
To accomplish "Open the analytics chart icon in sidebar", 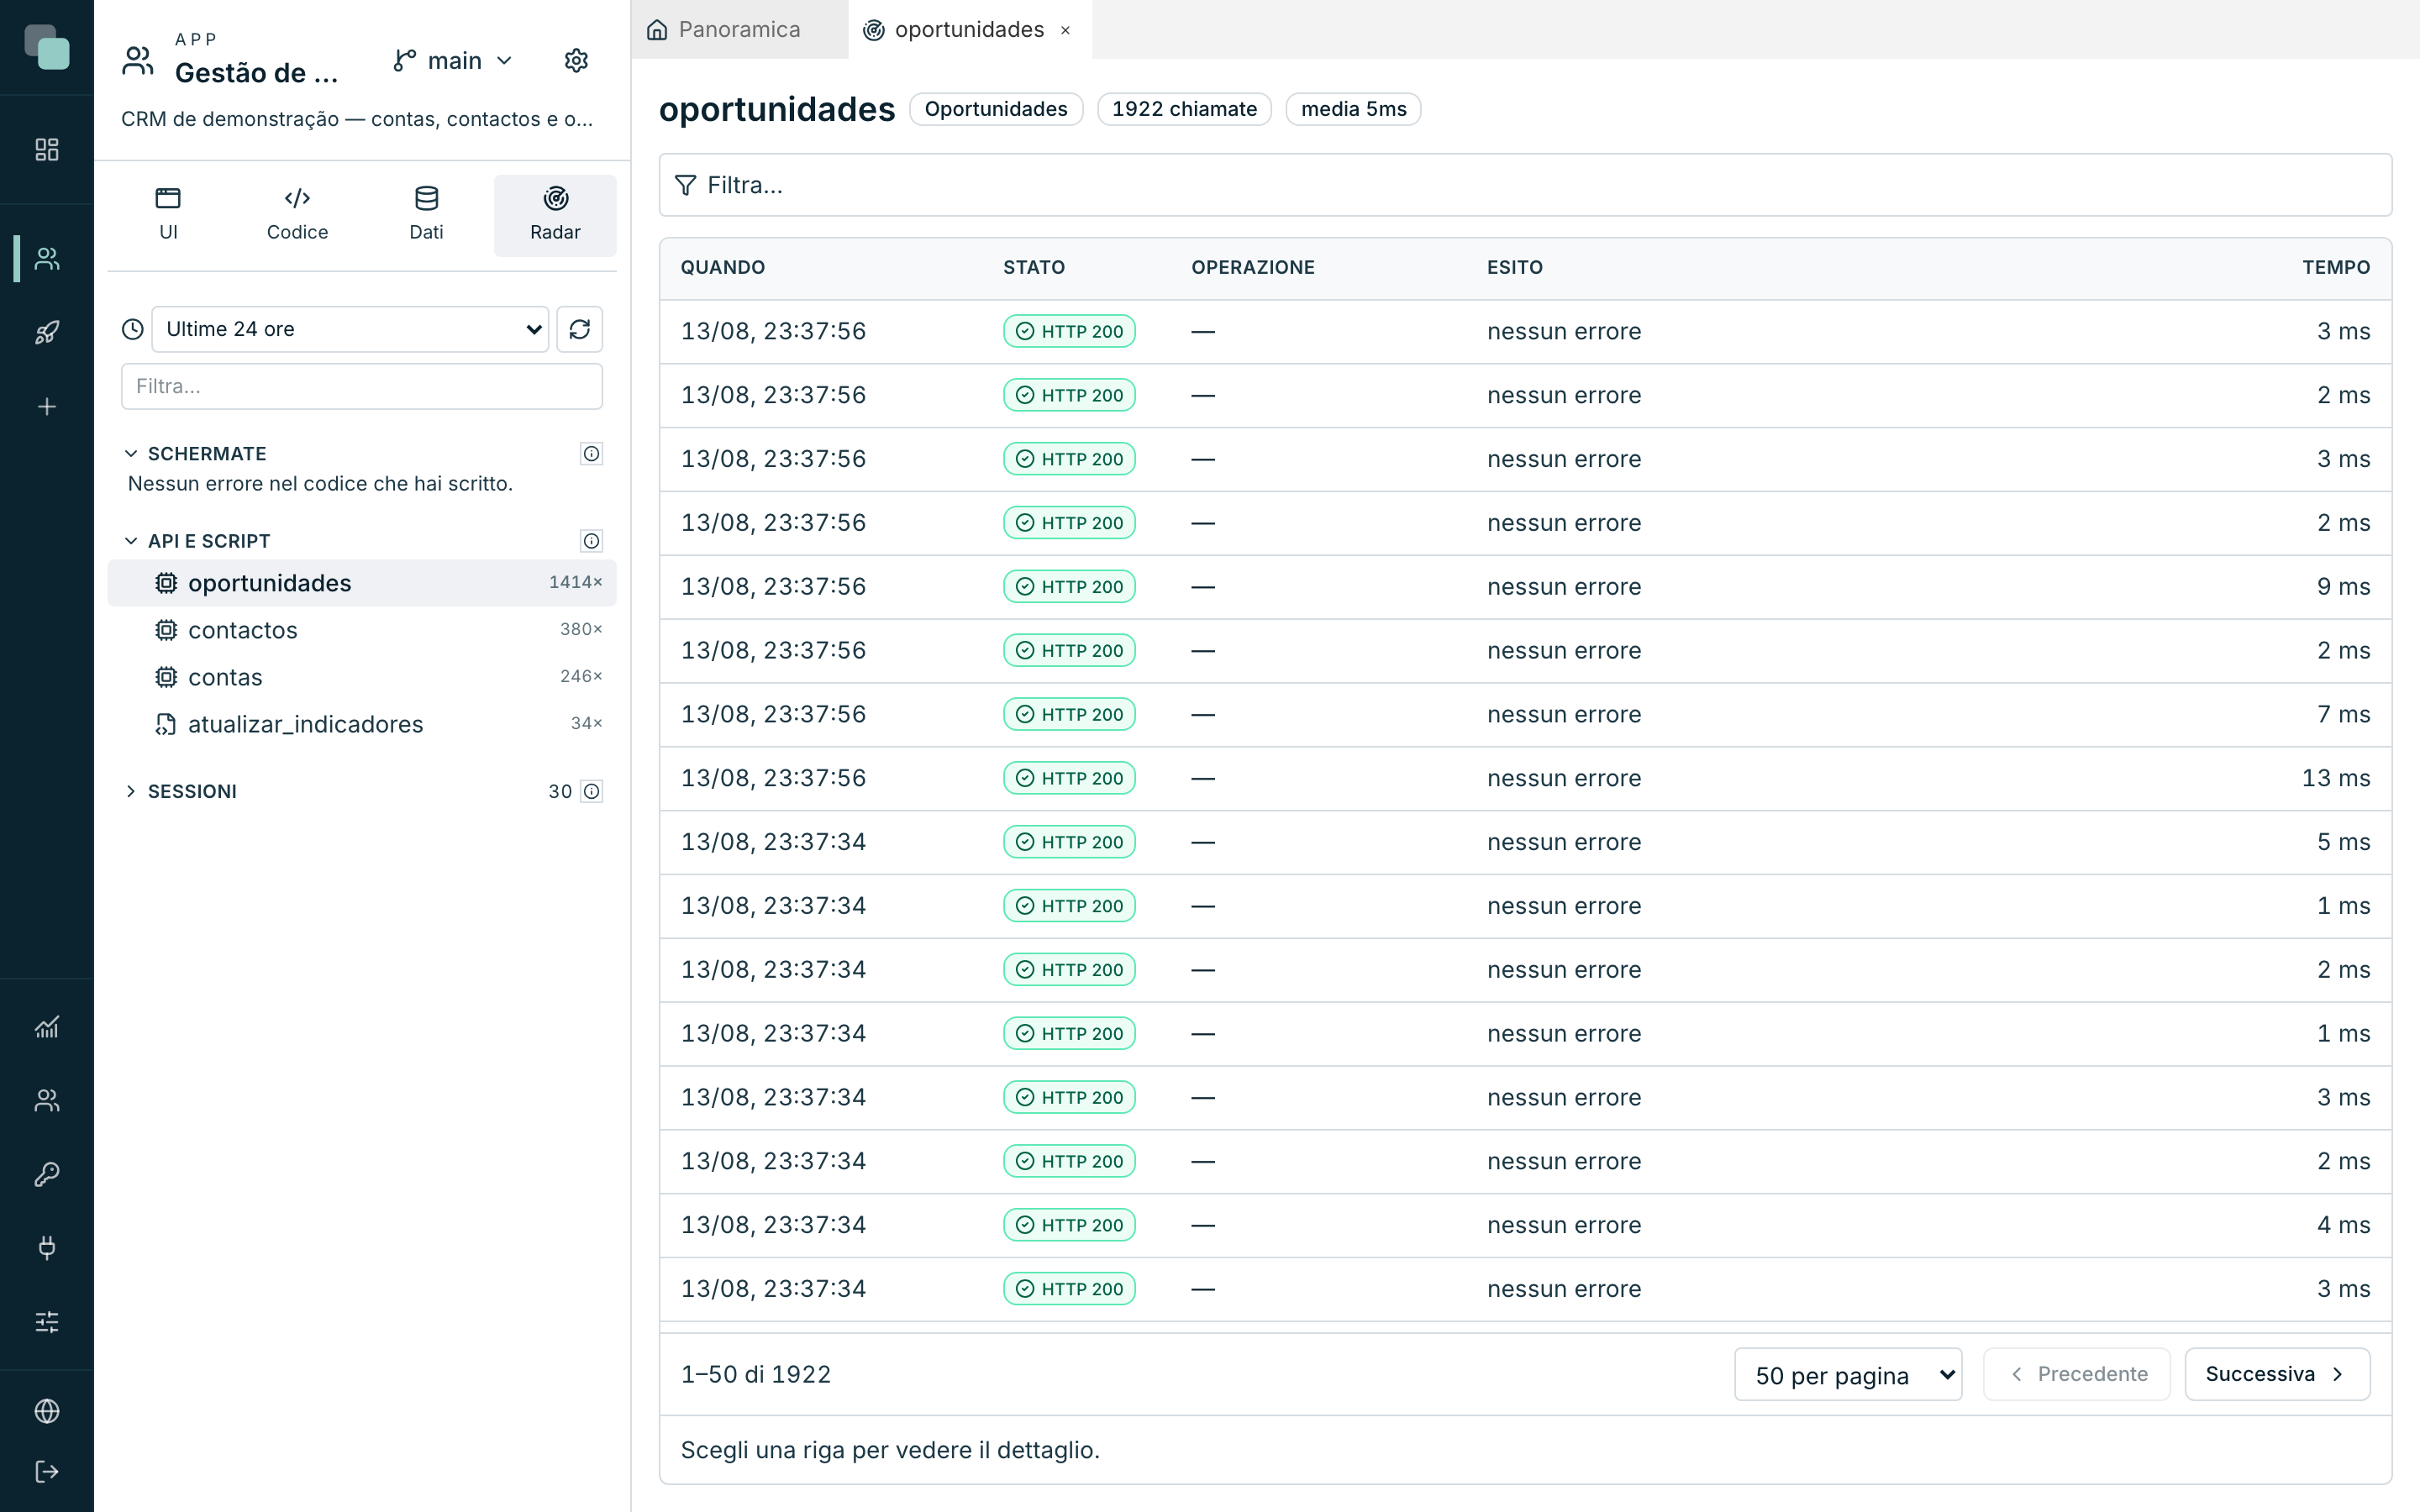I will tap(47, 1027).
